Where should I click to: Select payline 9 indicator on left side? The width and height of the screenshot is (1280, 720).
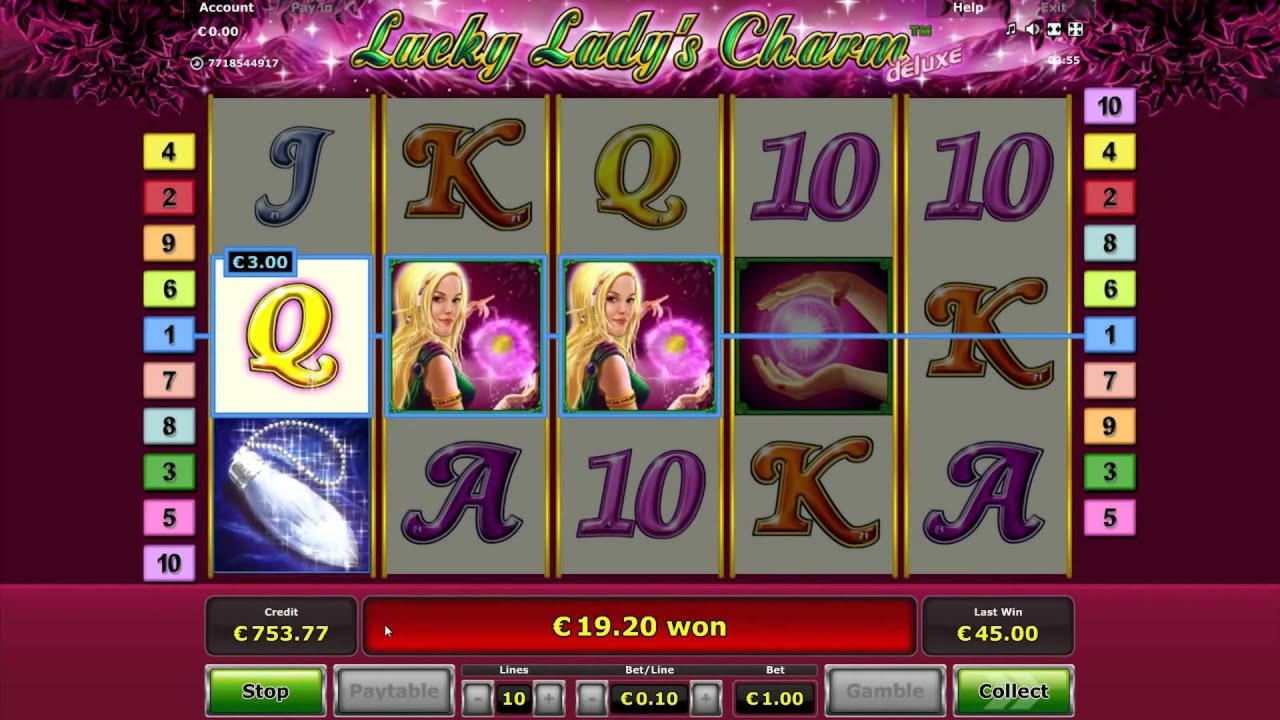tap(168, 243)
